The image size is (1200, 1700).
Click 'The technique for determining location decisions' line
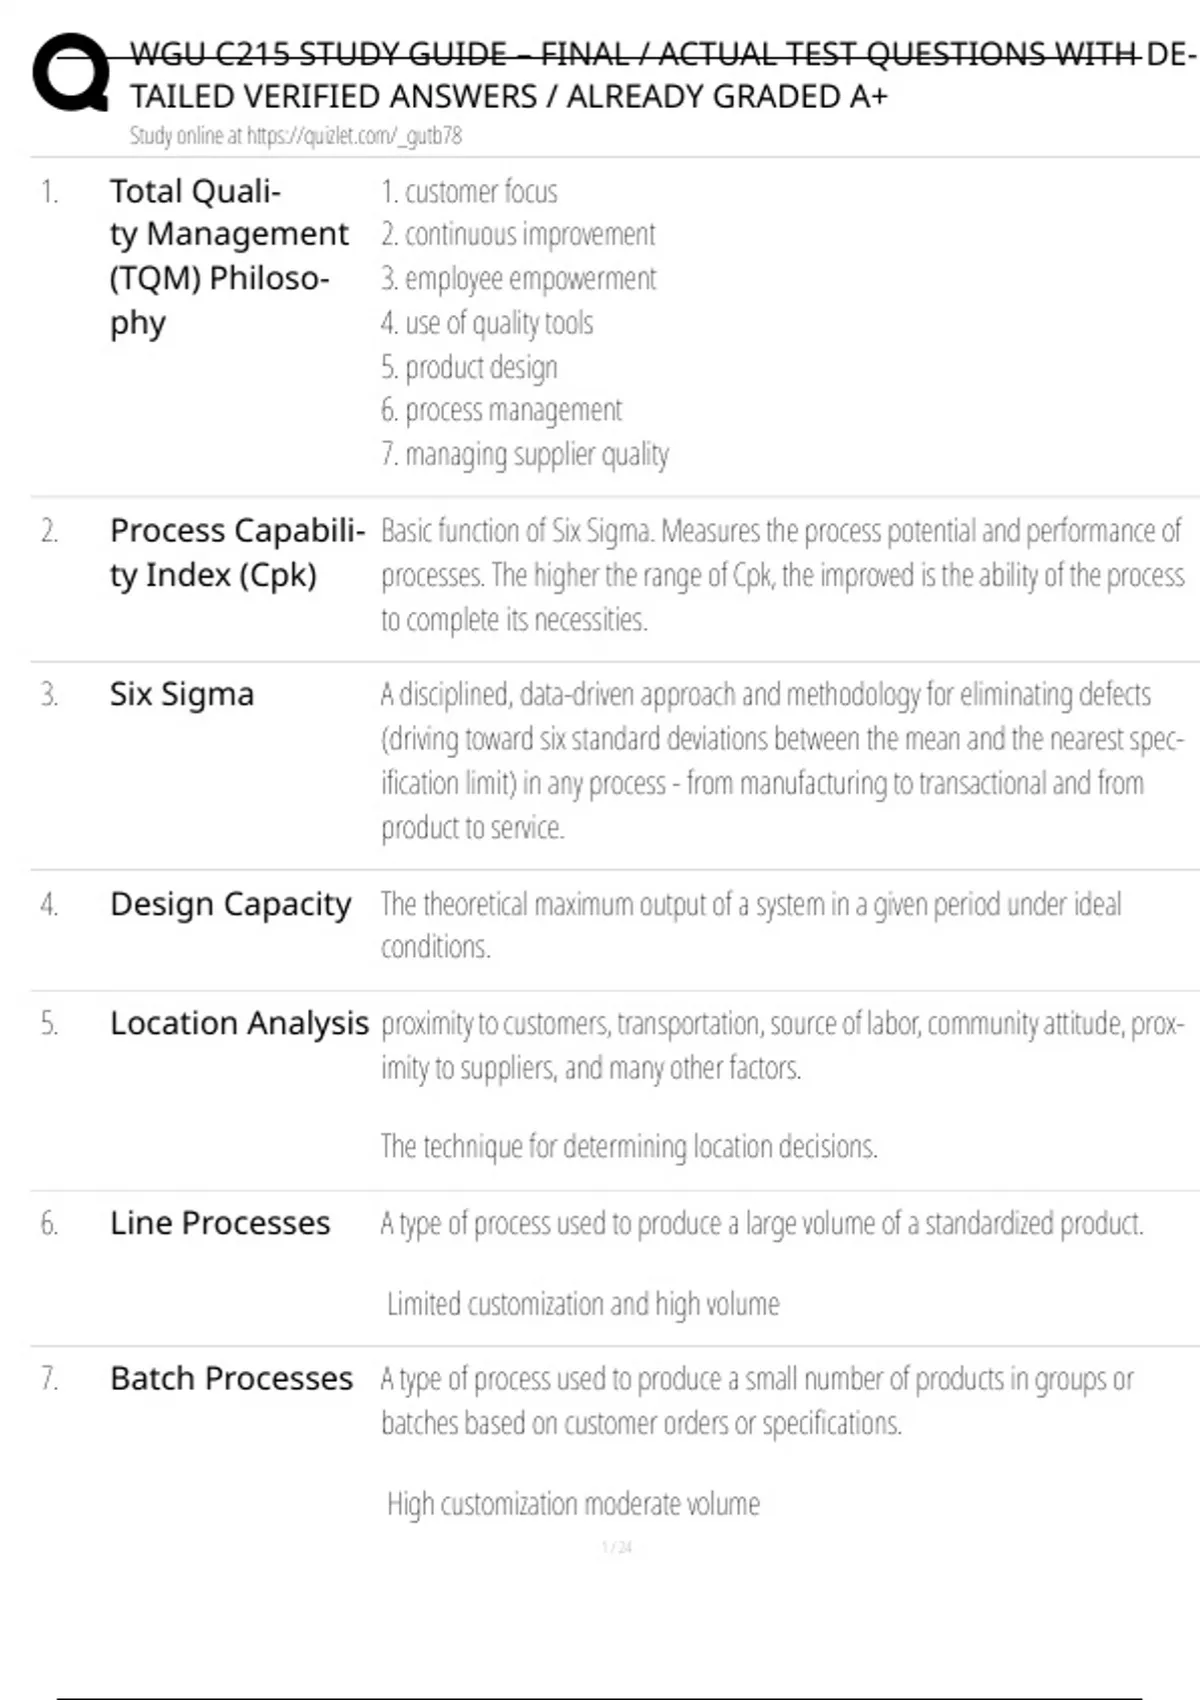pos(629,1146)
